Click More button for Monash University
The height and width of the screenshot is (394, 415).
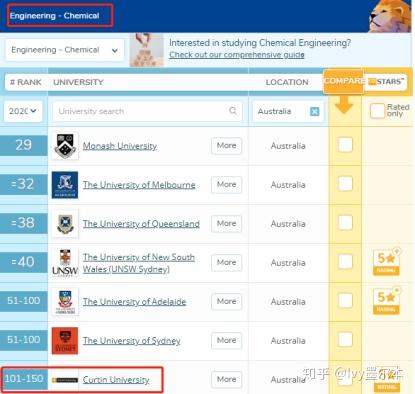point(226,146)
